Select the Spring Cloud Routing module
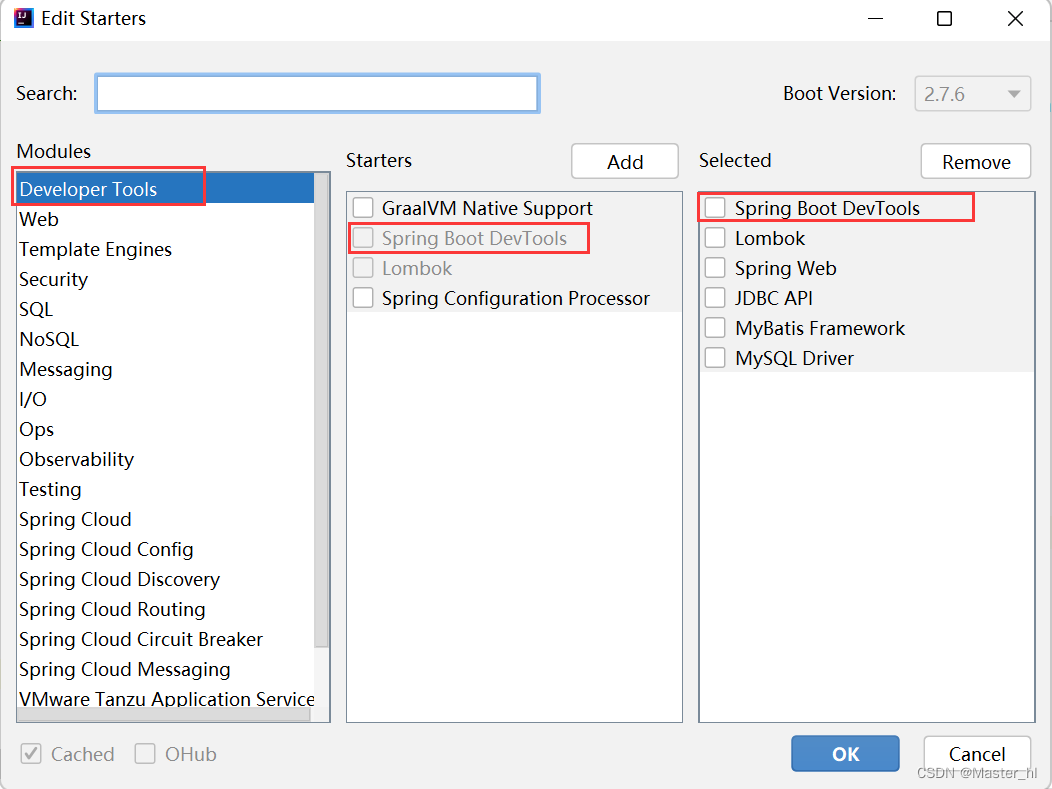Screen dimensions: 1052x789 pos(165,609)
